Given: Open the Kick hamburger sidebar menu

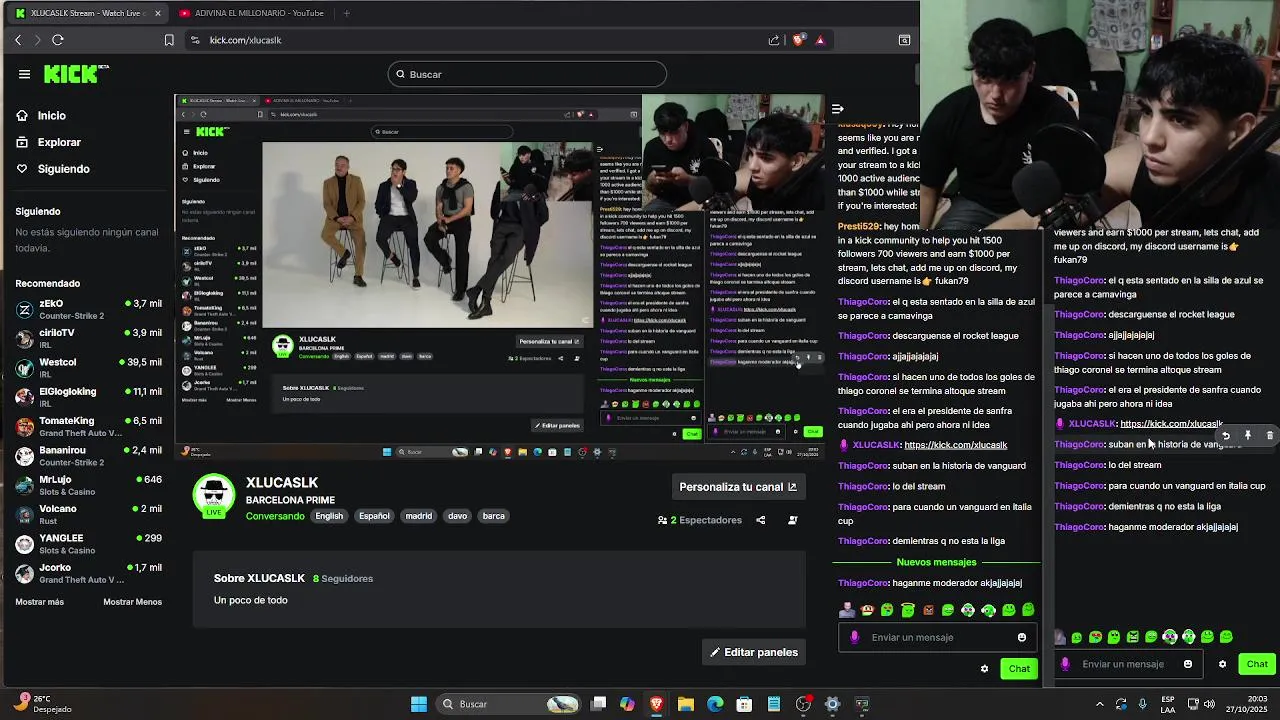Looking at the screenshot, I should [24, 74].
